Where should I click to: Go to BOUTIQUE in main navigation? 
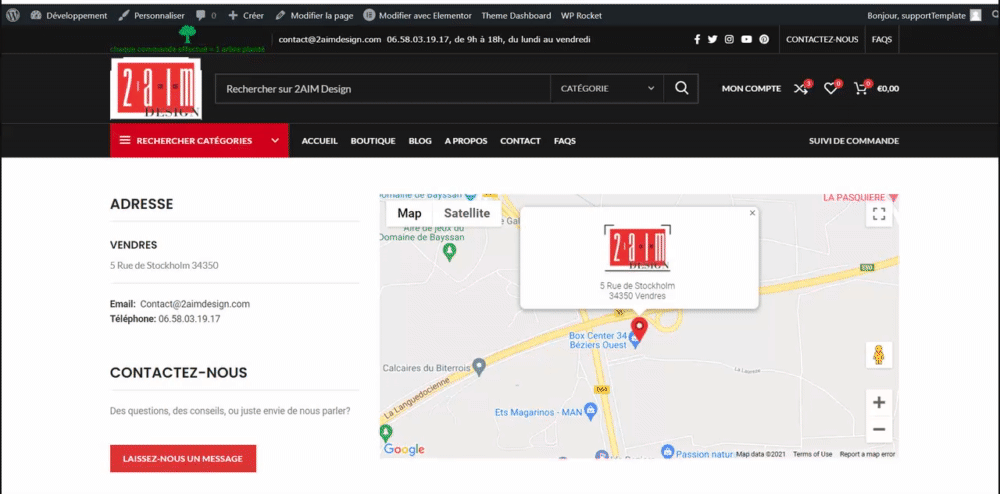(373, 141)
